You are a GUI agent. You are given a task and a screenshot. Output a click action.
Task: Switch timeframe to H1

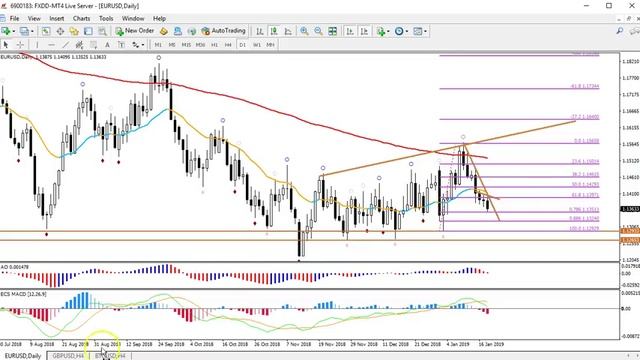coord(214,45)
